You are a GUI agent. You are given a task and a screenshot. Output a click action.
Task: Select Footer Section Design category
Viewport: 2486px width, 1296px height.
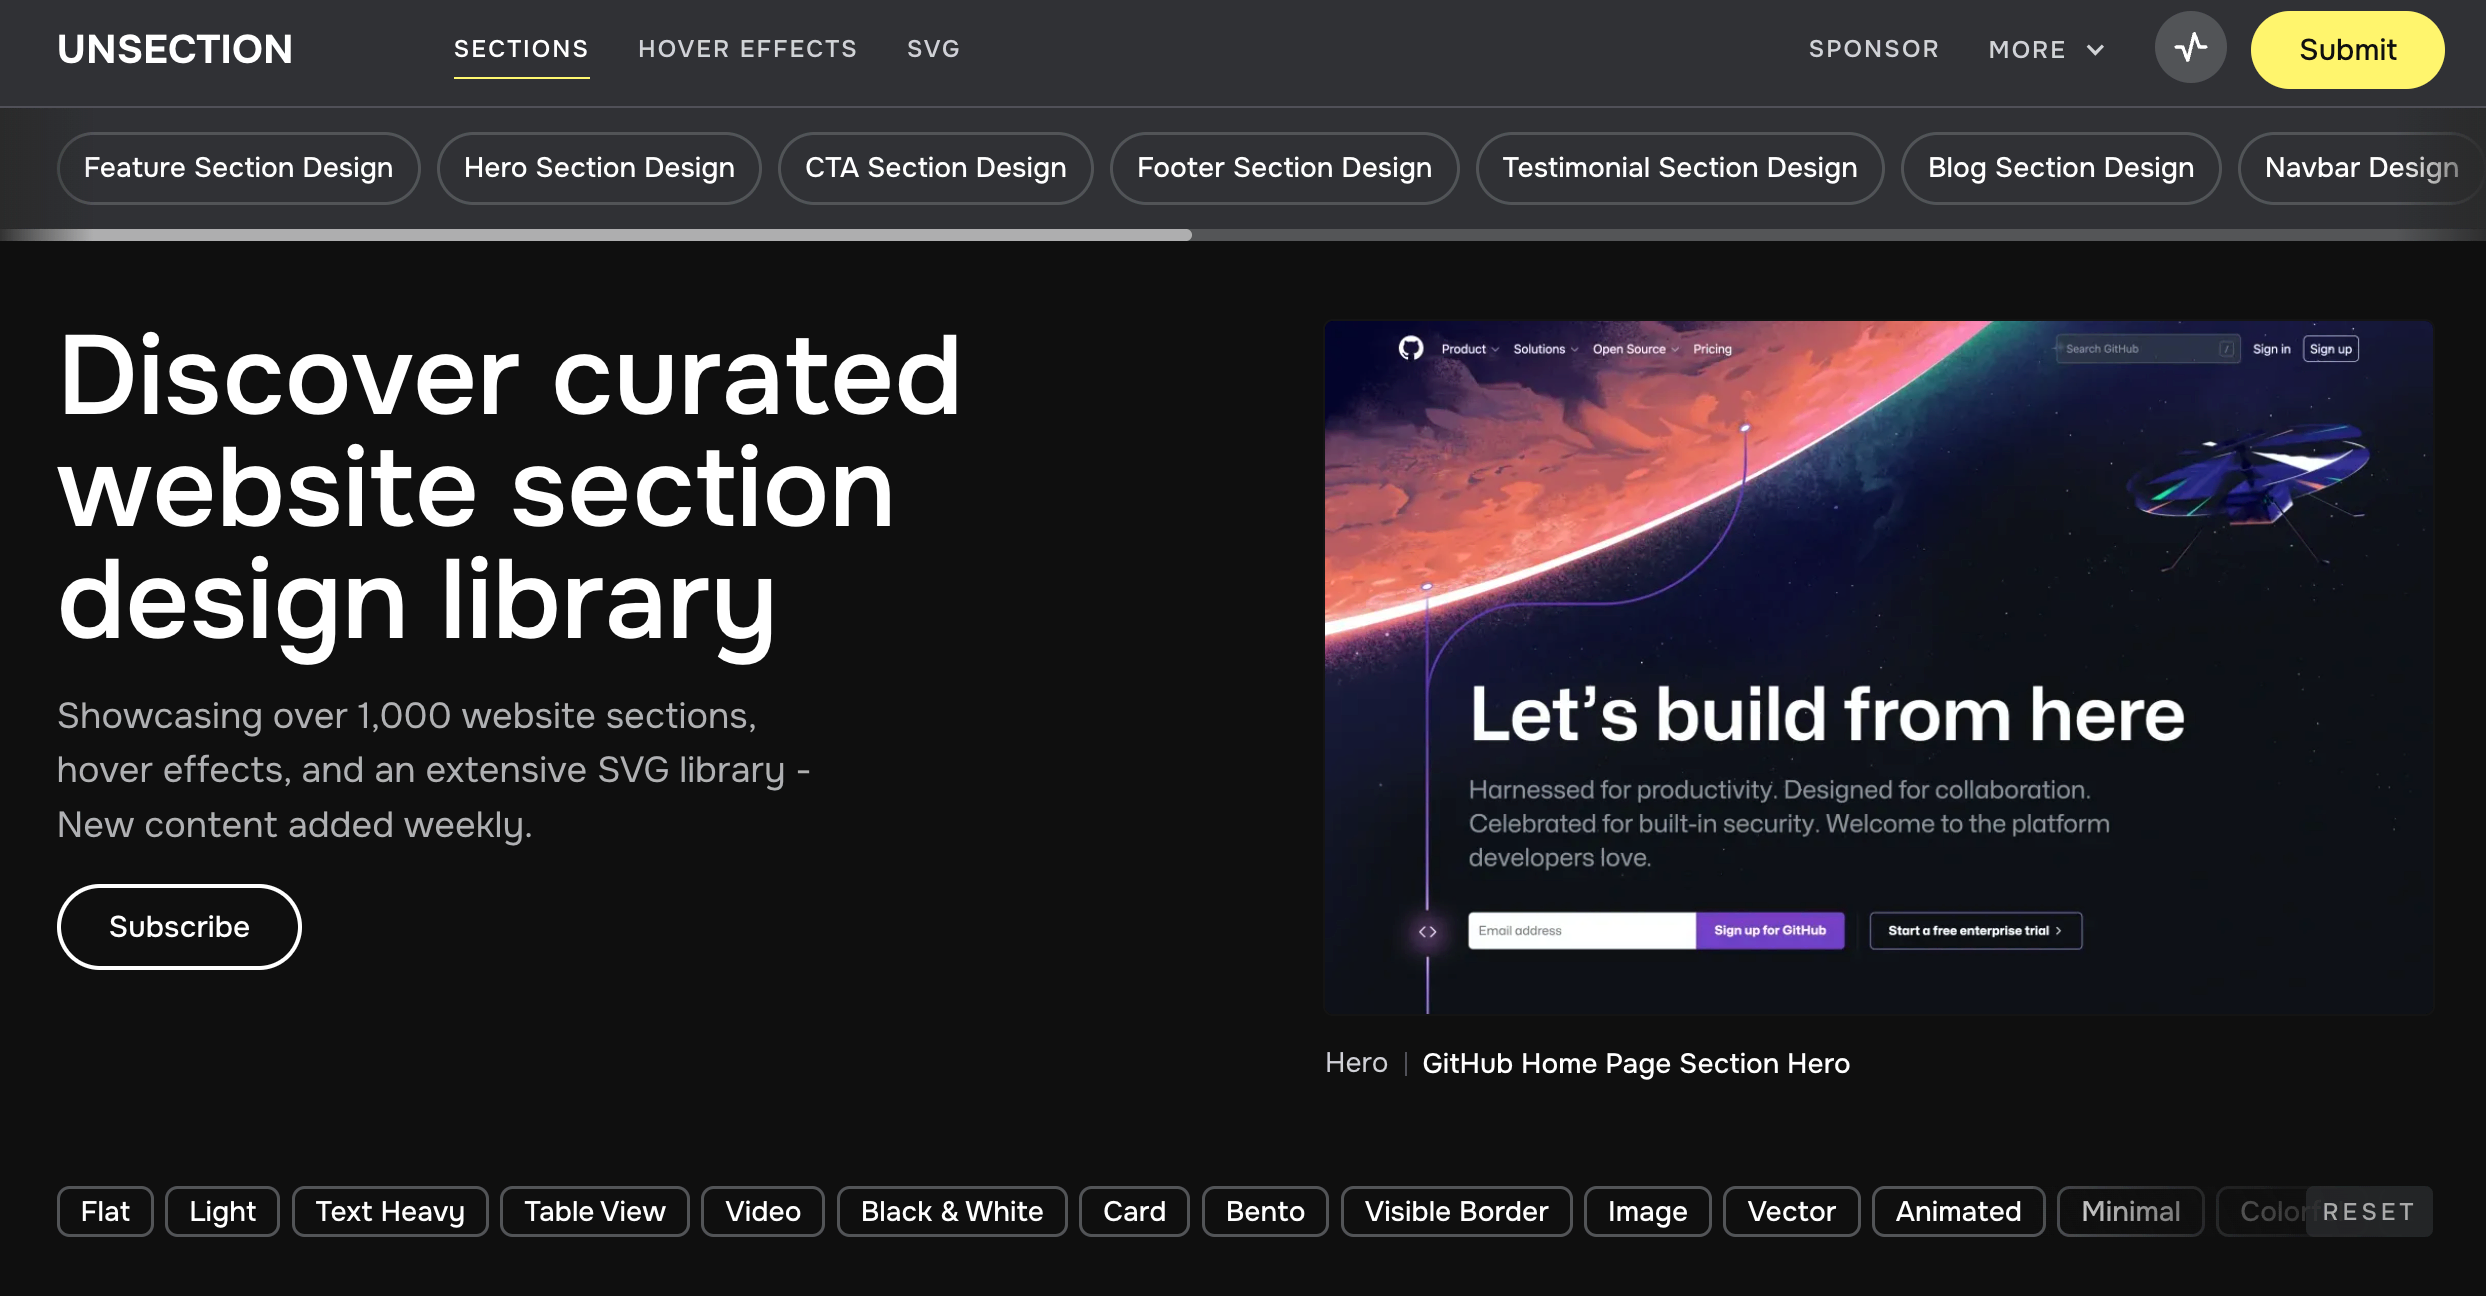(1284, 167)
